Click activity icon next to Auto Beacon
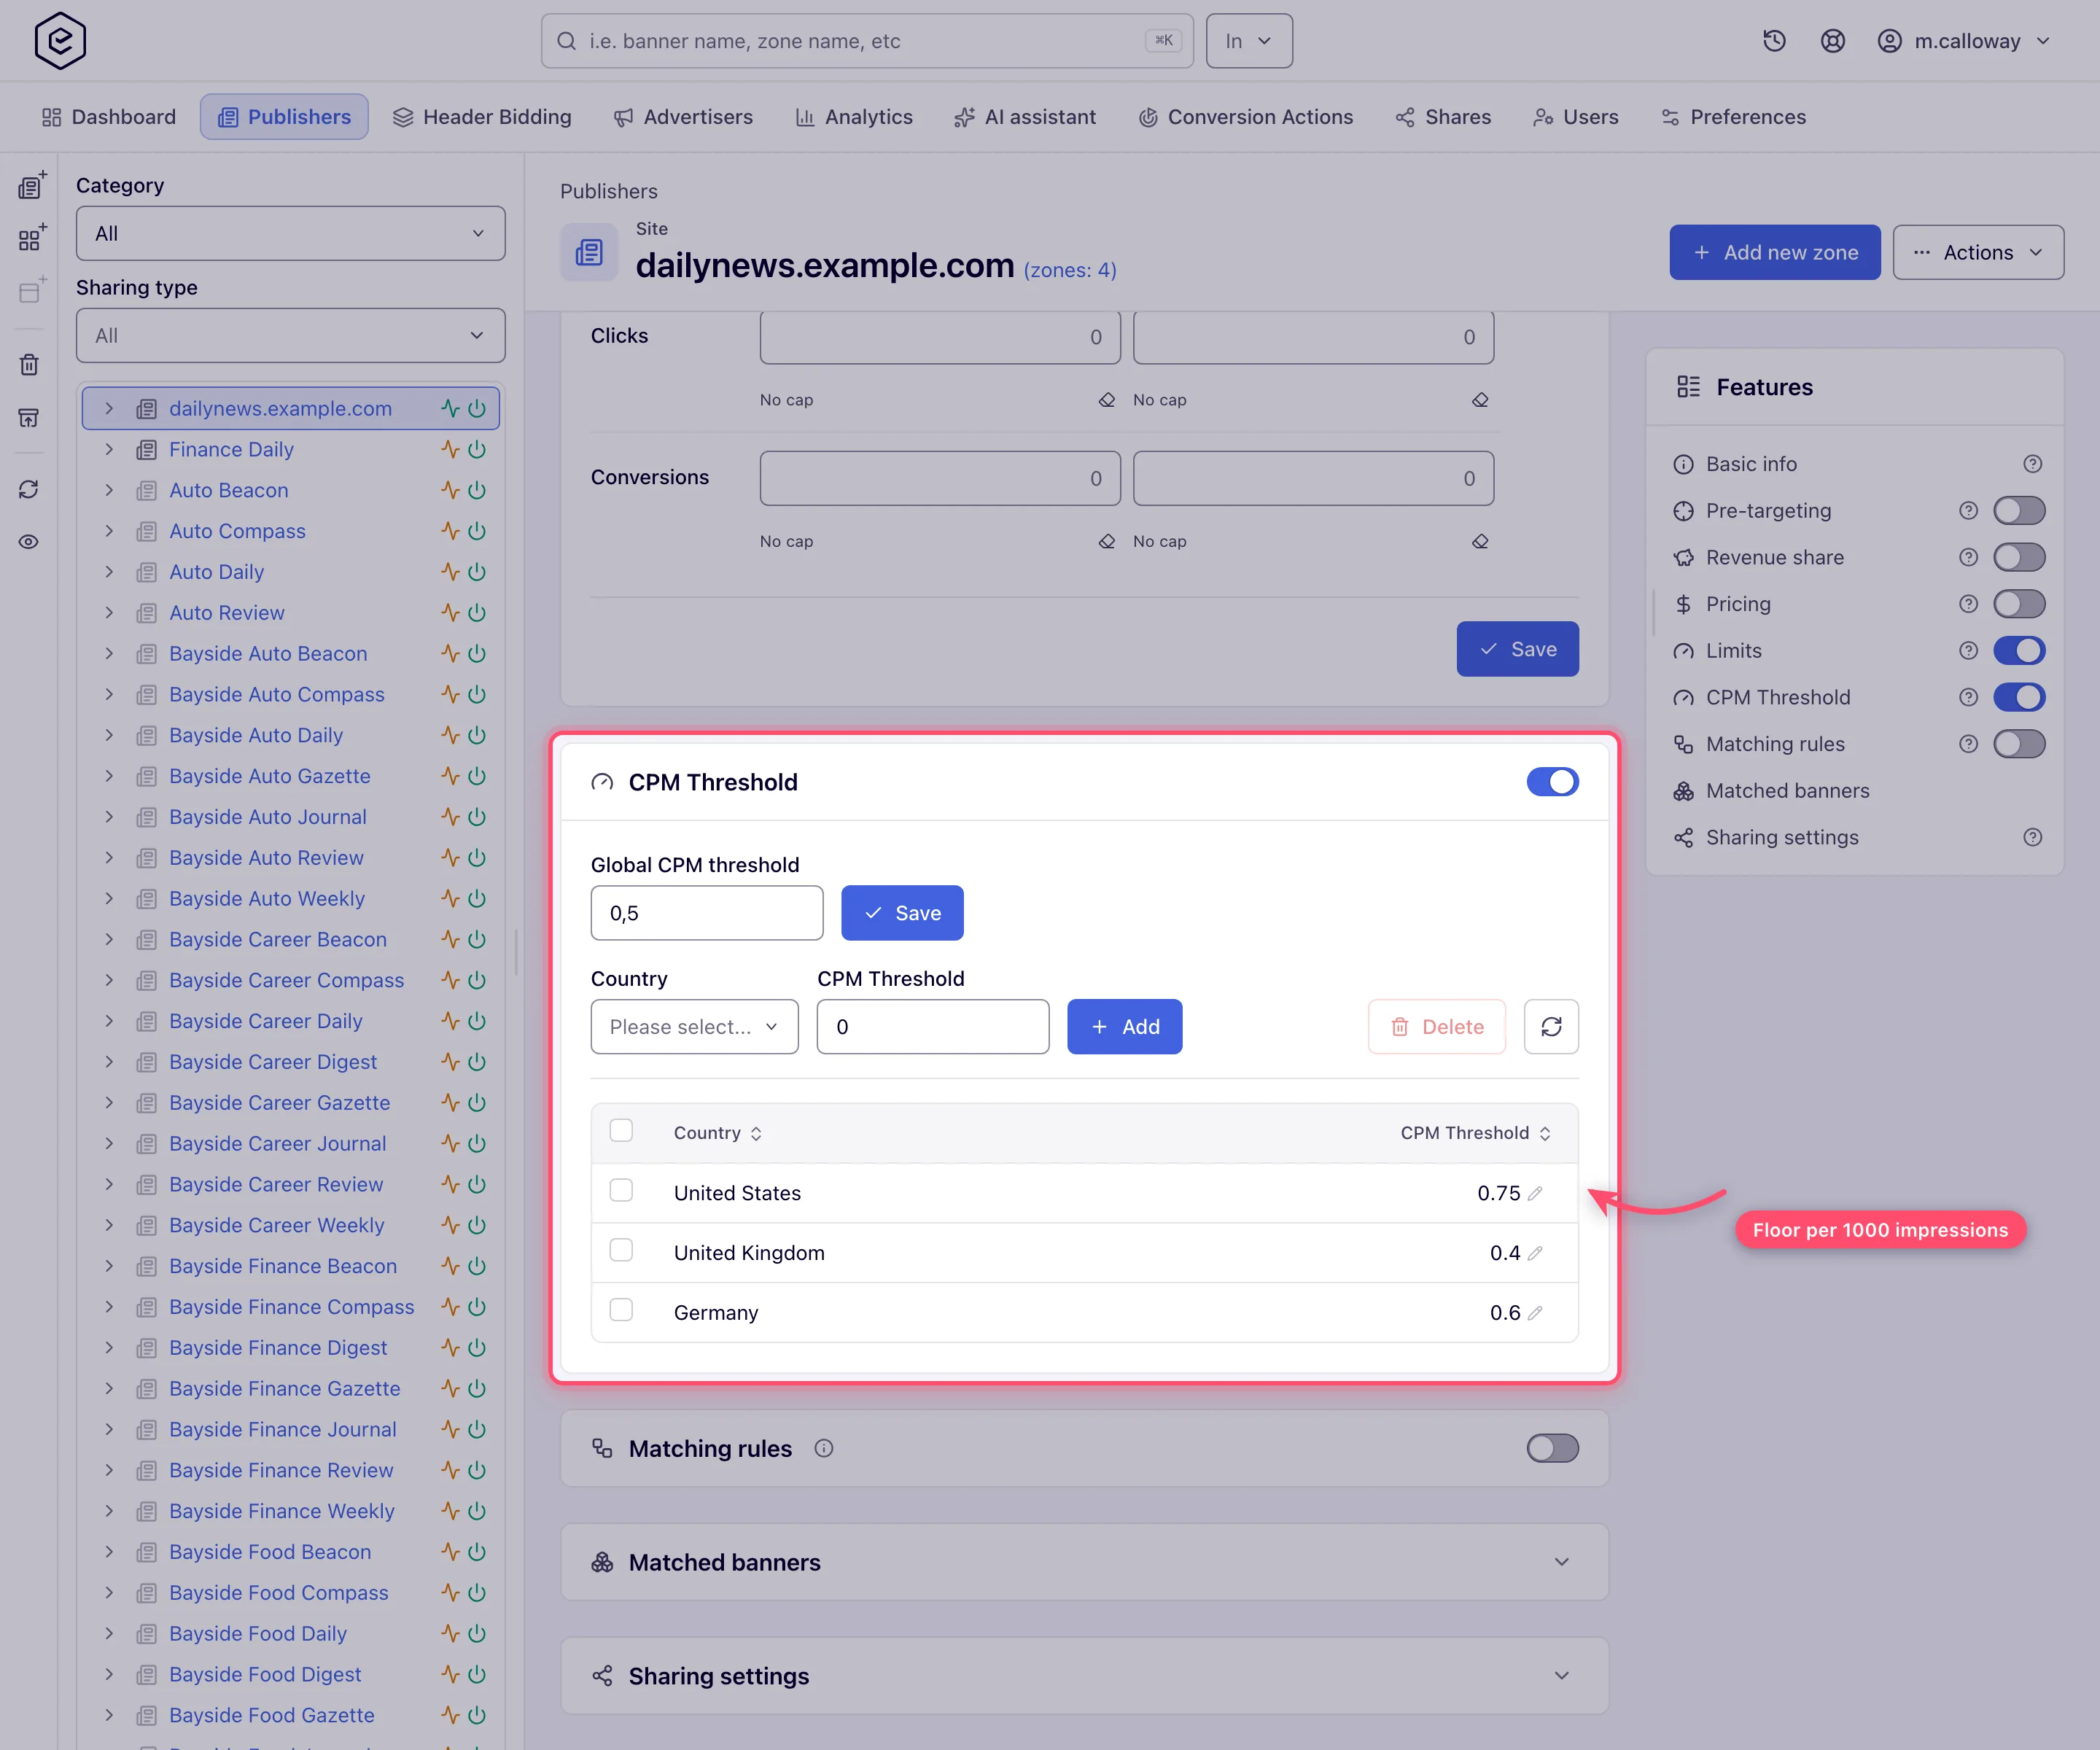 (450, 491)
